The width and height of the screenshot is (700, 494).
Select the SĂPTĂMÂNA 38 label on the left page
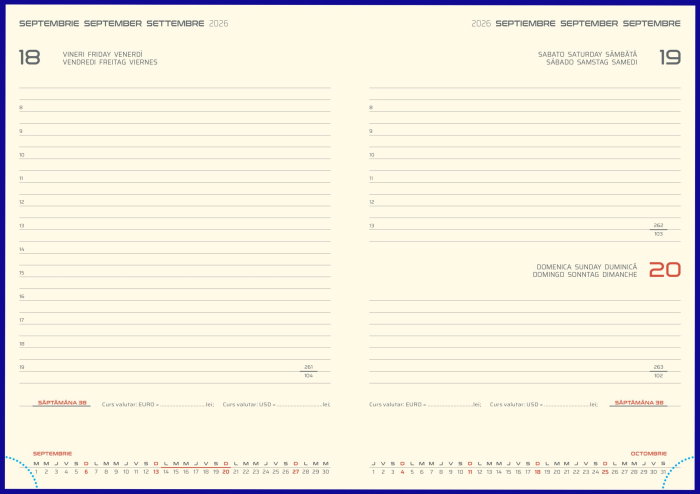pos(62,403)
